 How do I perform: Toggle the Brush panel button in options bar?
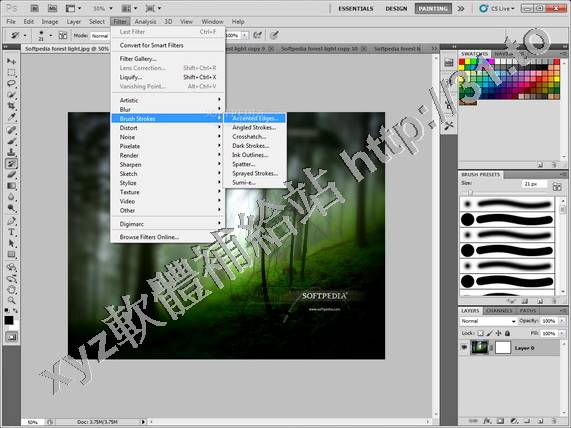click(63, 36)
